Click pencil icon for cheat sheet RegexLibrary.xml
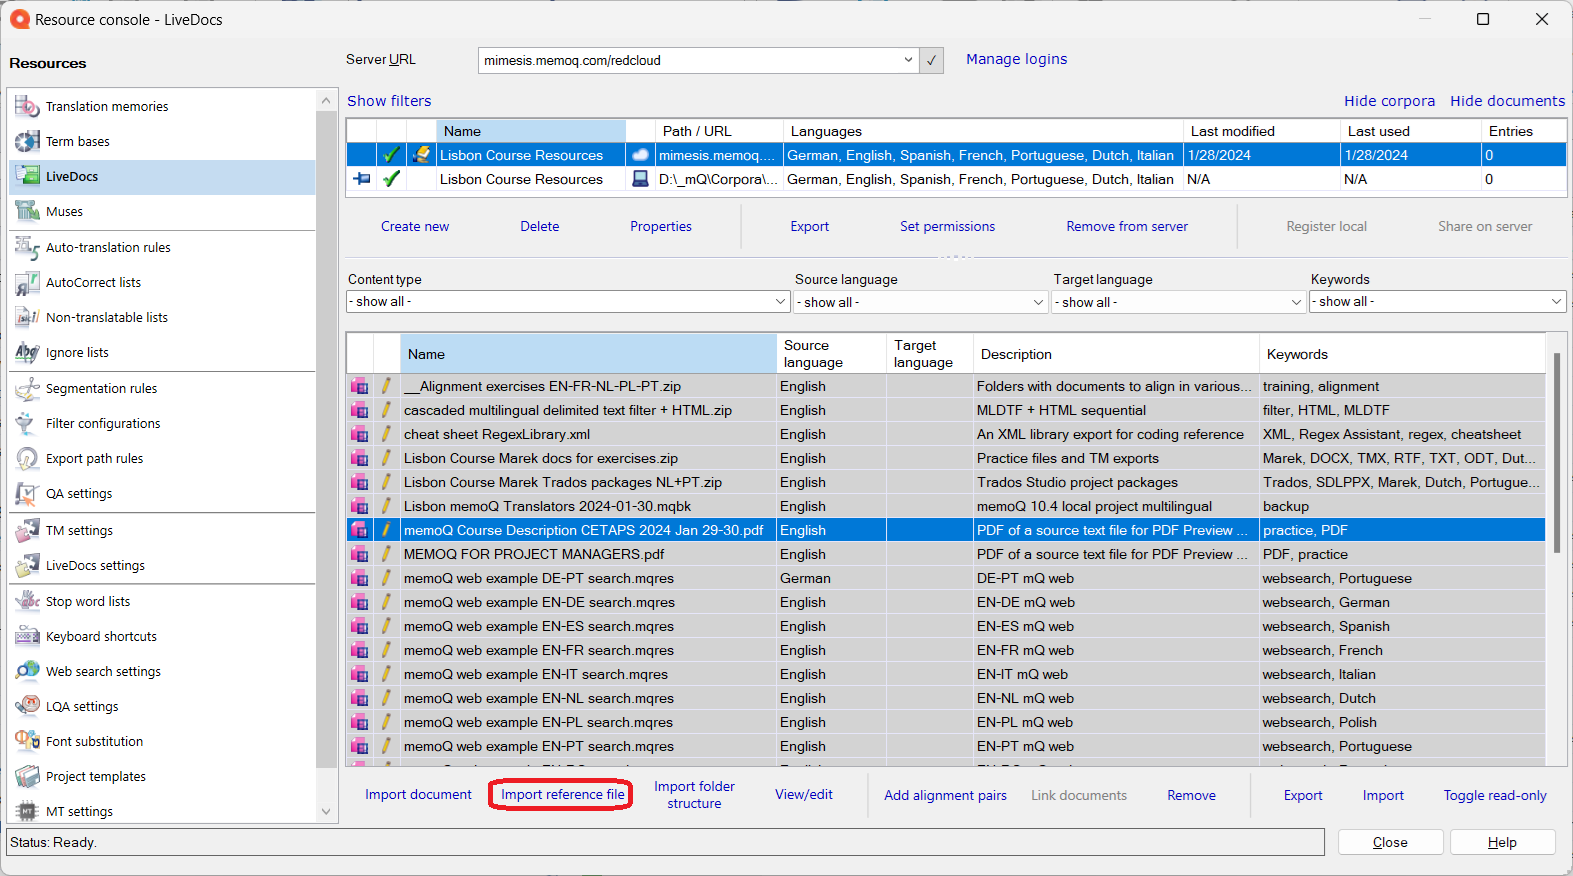The image size is (1573, 876). point(386,434)
